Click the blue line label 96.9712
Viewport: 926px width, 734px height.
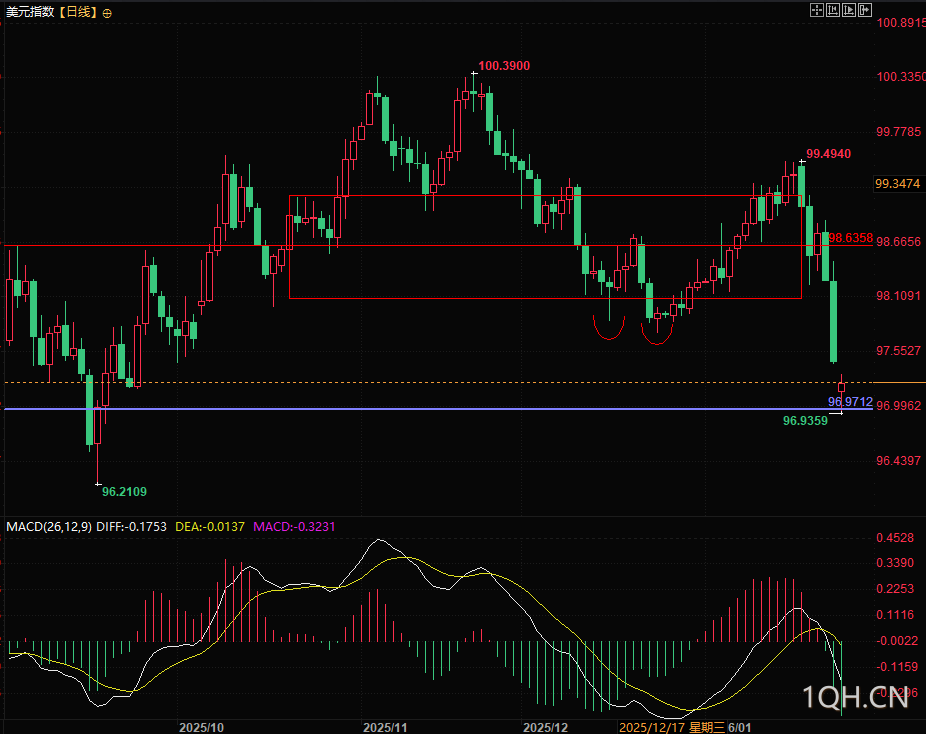pyautogui.click(x=850, y=402)
